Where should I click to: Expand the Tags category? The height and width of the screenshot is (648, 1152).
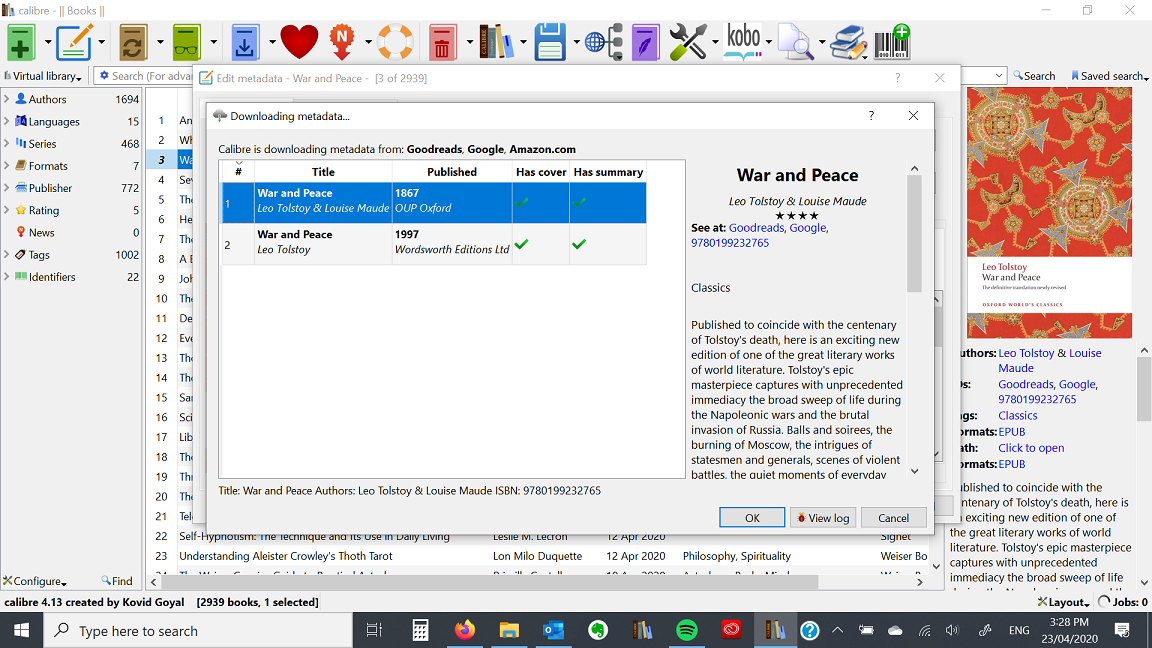point(7,254)
